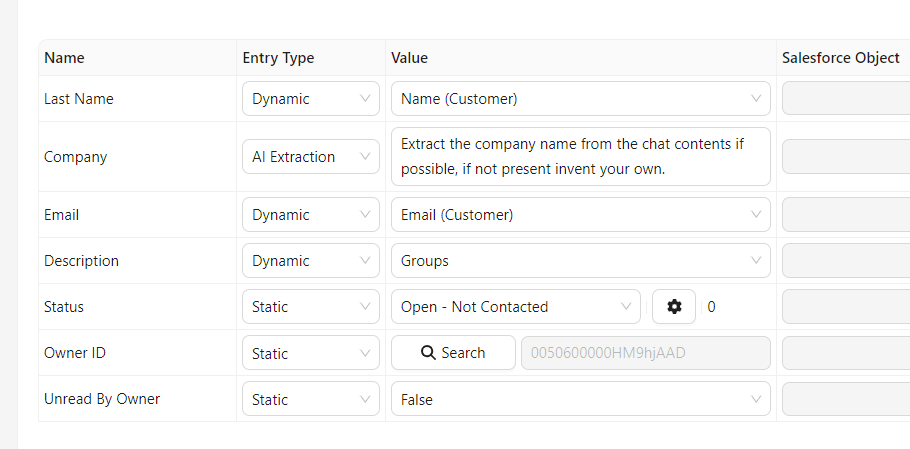The height and width of the screenshot is (449, 910).
Task: Expand the Open - Not Contacted dropdown
Action: [x=515, y=307]
